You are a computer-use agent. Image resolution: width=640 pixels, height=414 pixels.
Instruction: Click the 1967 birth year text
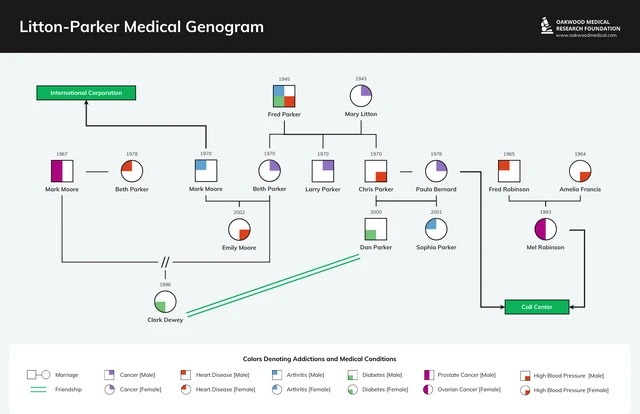[62, 154]
